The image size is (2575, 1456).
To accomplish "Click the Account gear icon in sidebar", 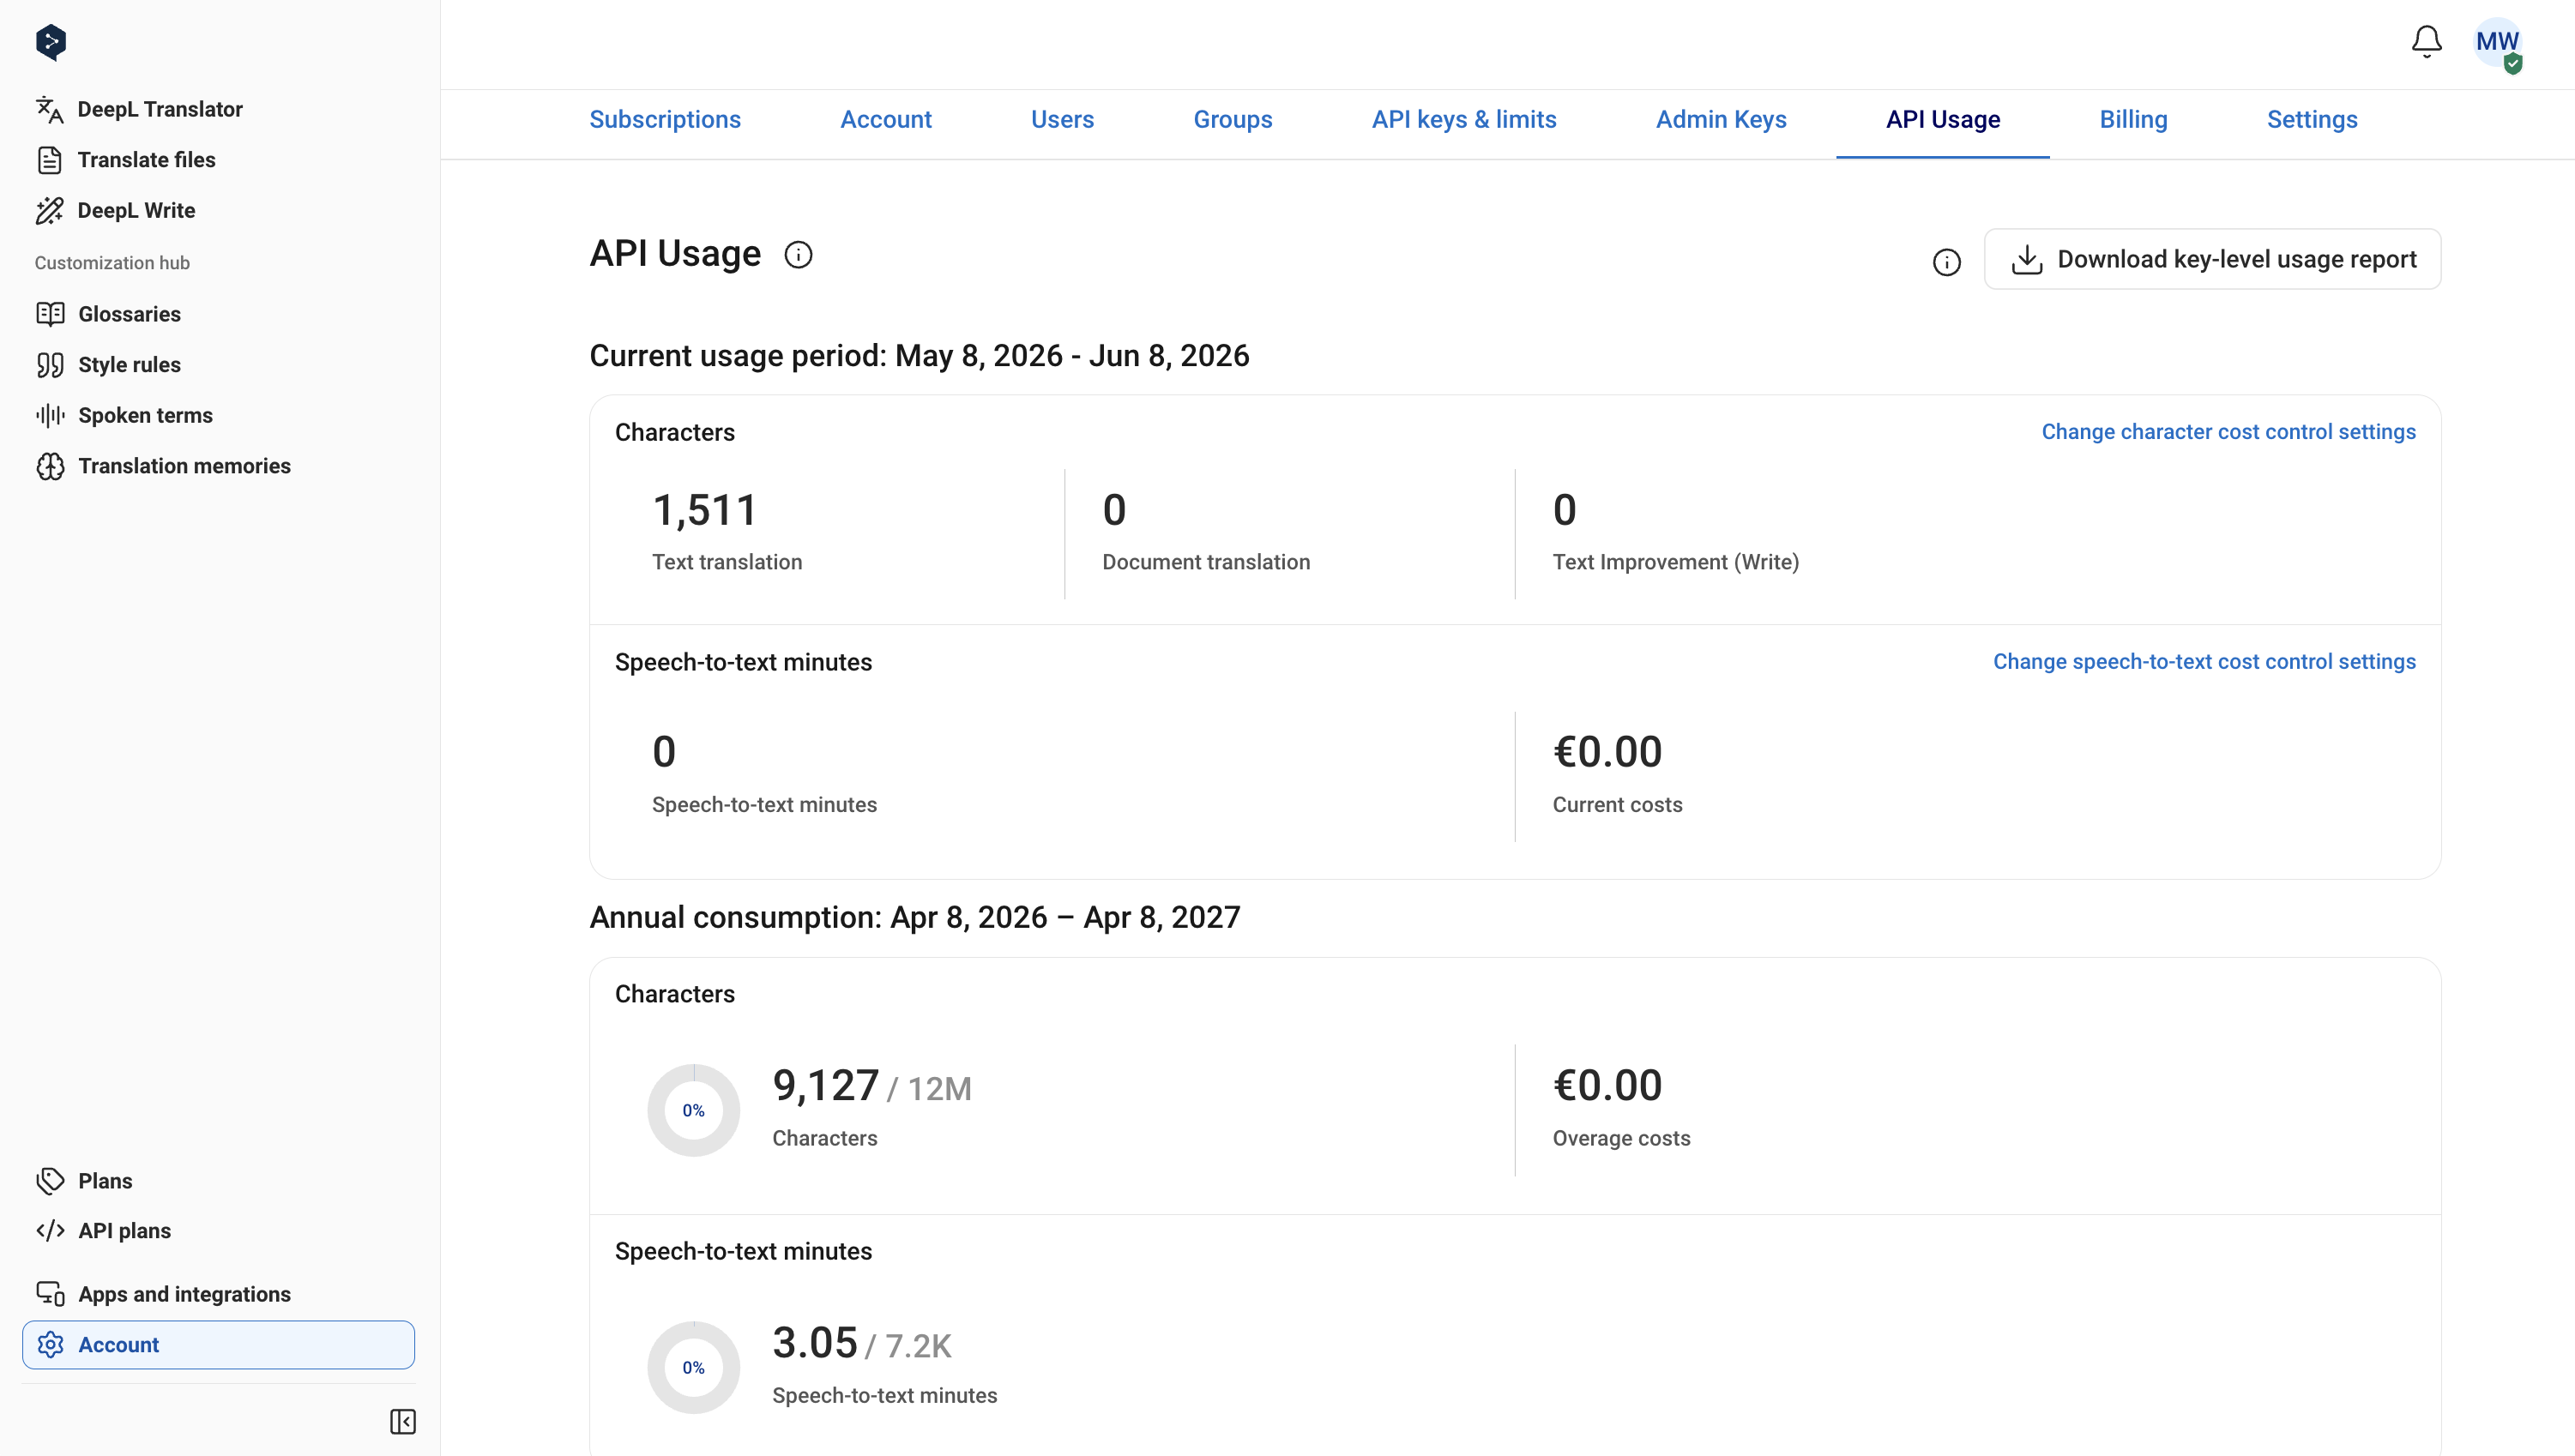I will tap(50, 1345).
